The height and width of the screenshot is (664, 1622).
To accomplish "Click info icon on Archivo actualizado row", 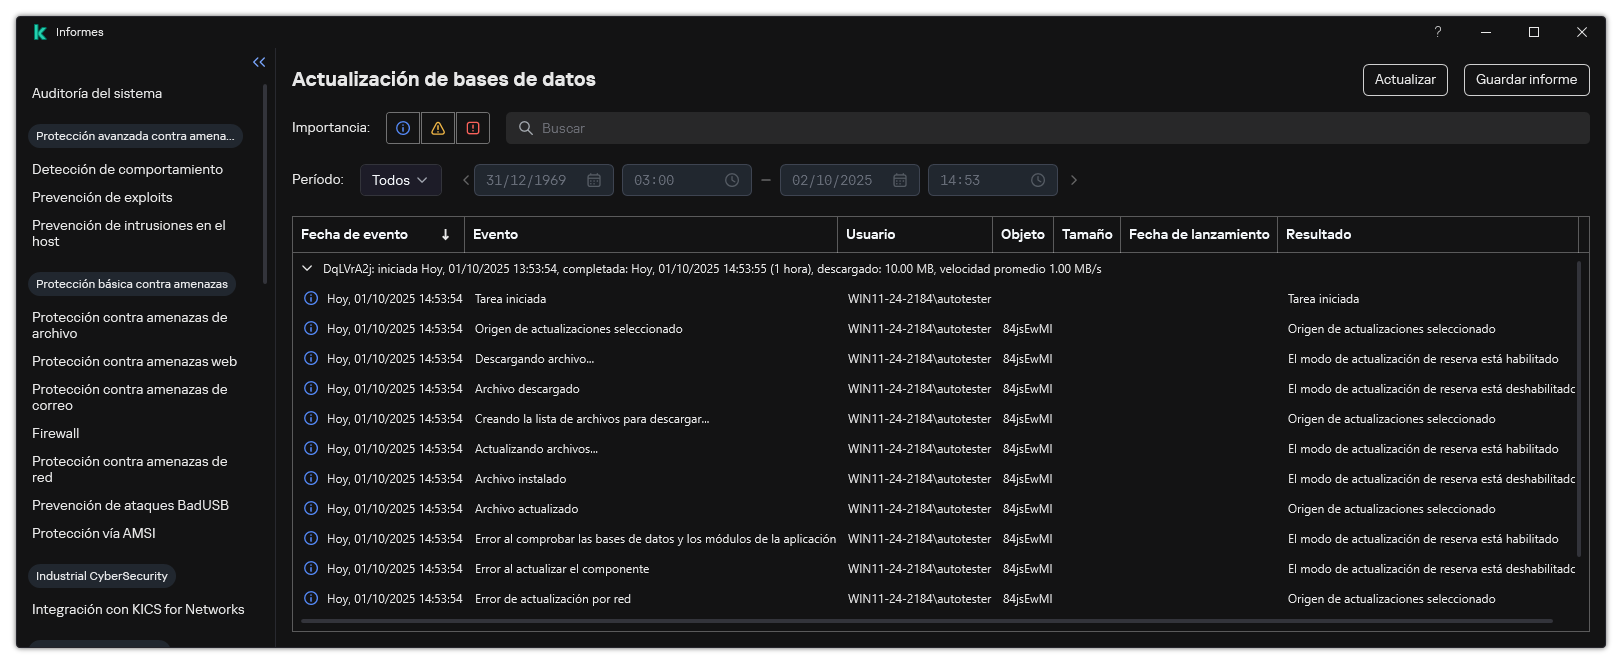I will click(311, 509).
